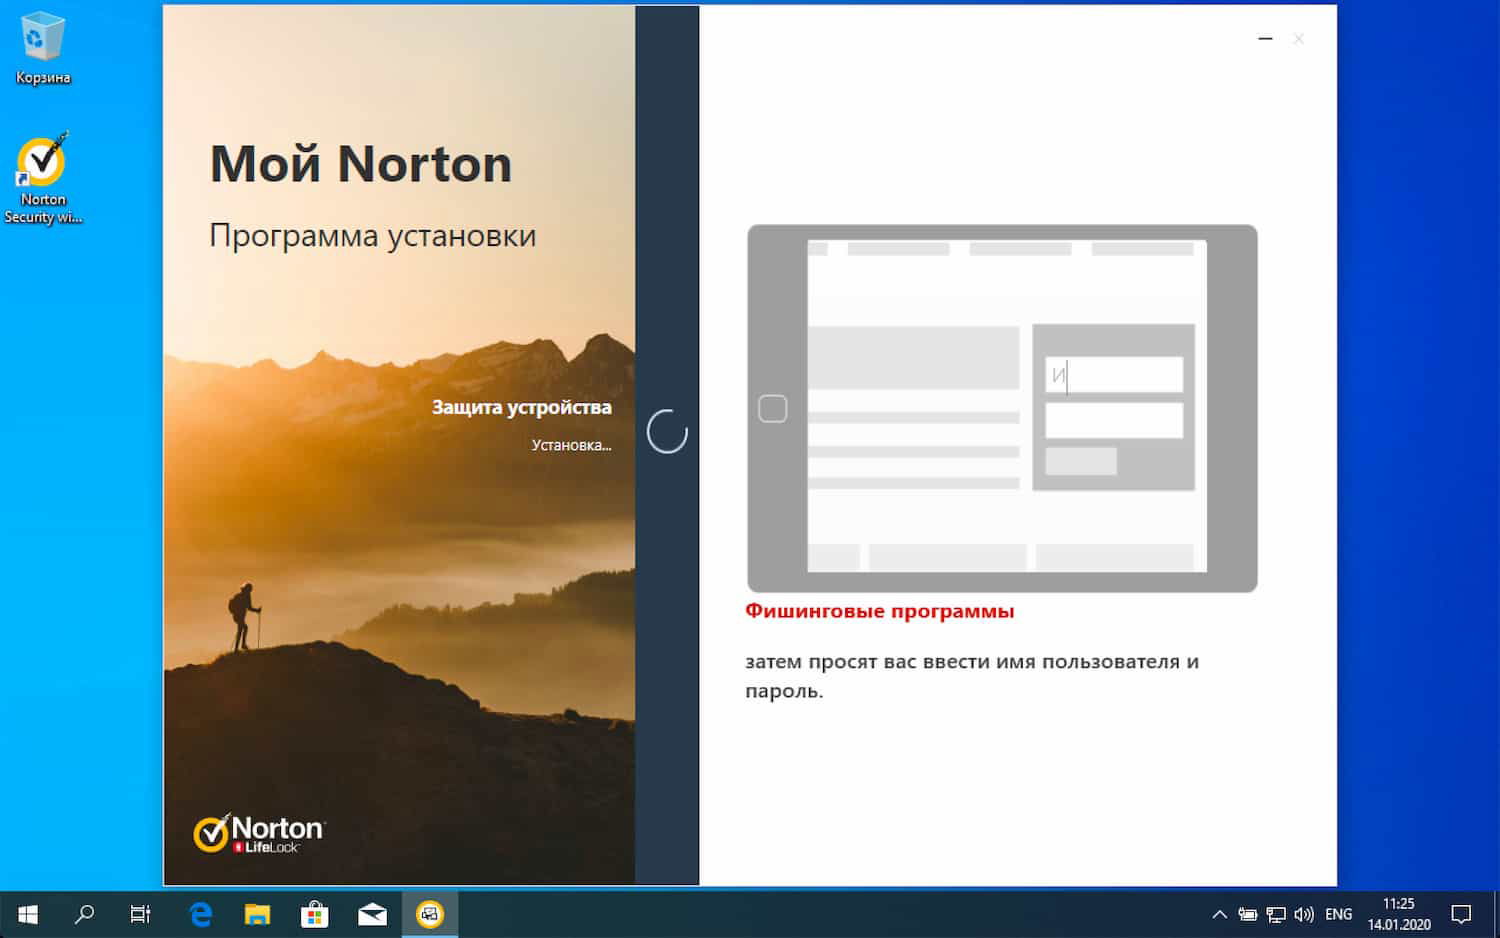Image resolution: width=1500 pixels, height=938 pixels.
Task: Open the Windows Start menu
Action: click(x=28, y=914)
